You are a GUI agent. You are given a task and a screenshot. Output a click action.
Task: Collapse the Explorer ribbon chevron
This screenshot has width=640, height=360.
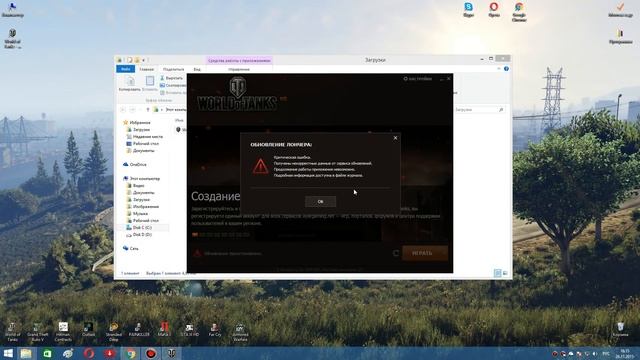[499, 69]
